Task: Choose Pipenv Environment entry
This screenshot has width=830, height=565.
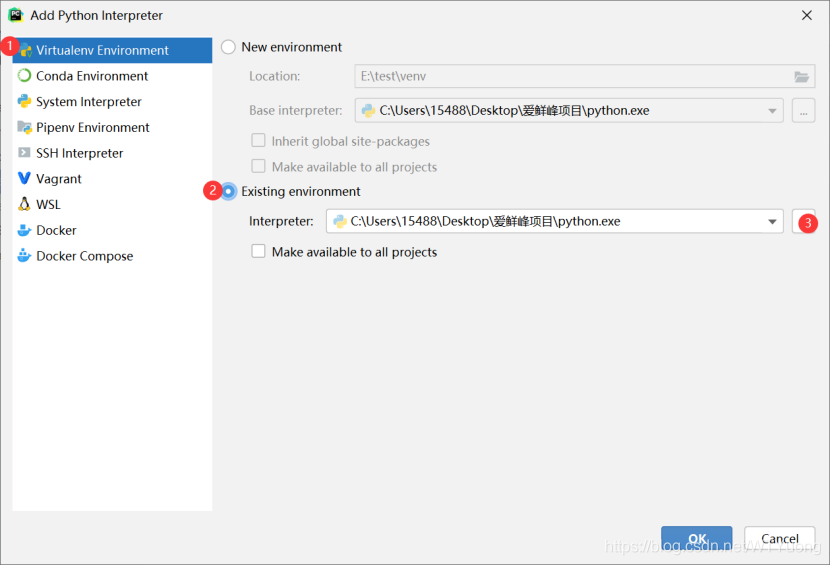Action: pyautogui.click(x=112, y=127)
